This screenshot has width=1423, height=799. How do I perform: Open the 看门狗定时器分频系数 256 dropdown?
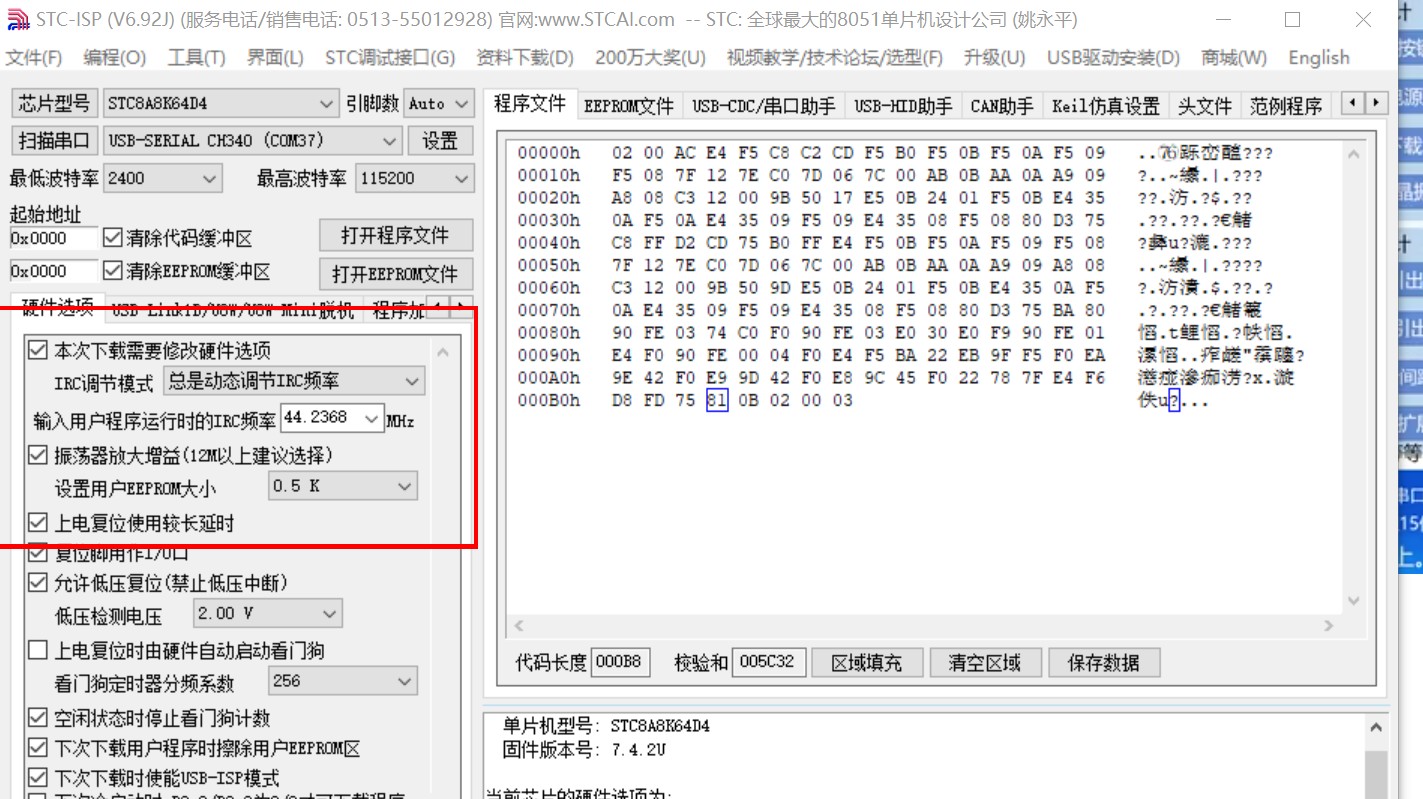(343, 681)
